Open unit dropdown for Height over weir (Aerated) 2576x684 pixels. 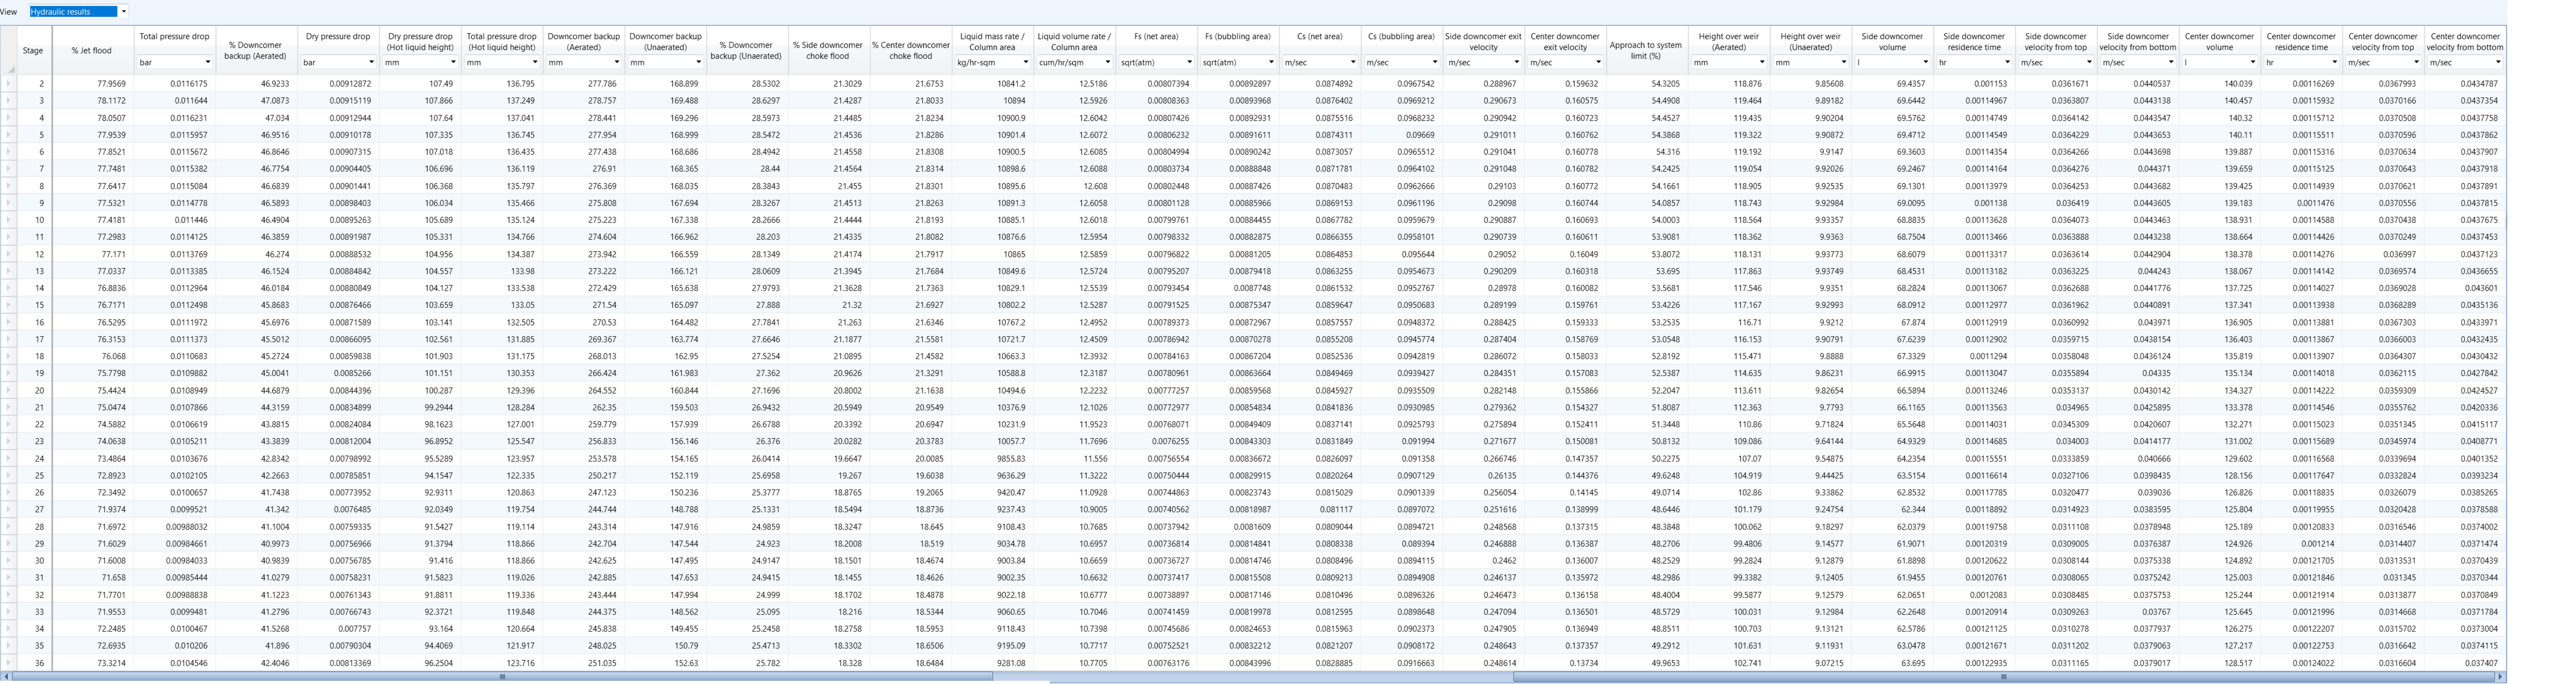1729,62
